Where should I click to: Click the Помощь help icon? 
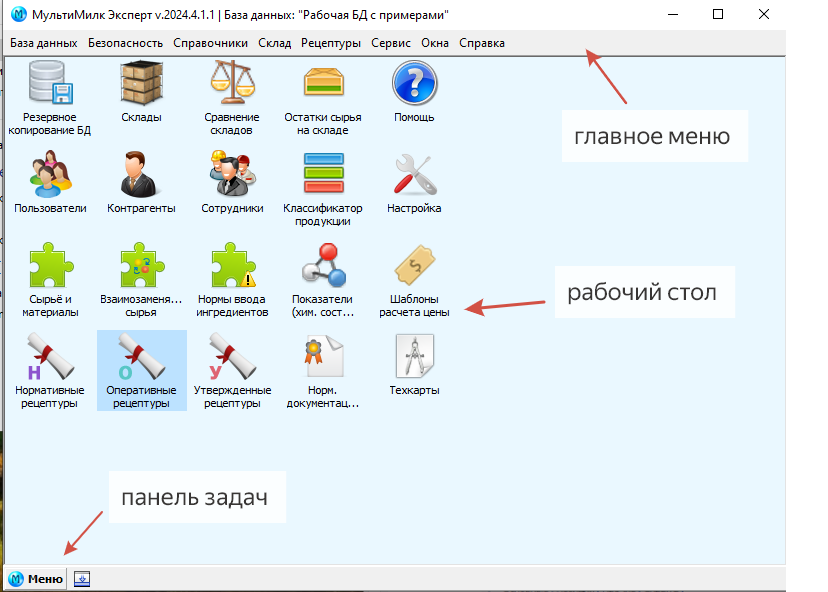(x=414, y=83)
